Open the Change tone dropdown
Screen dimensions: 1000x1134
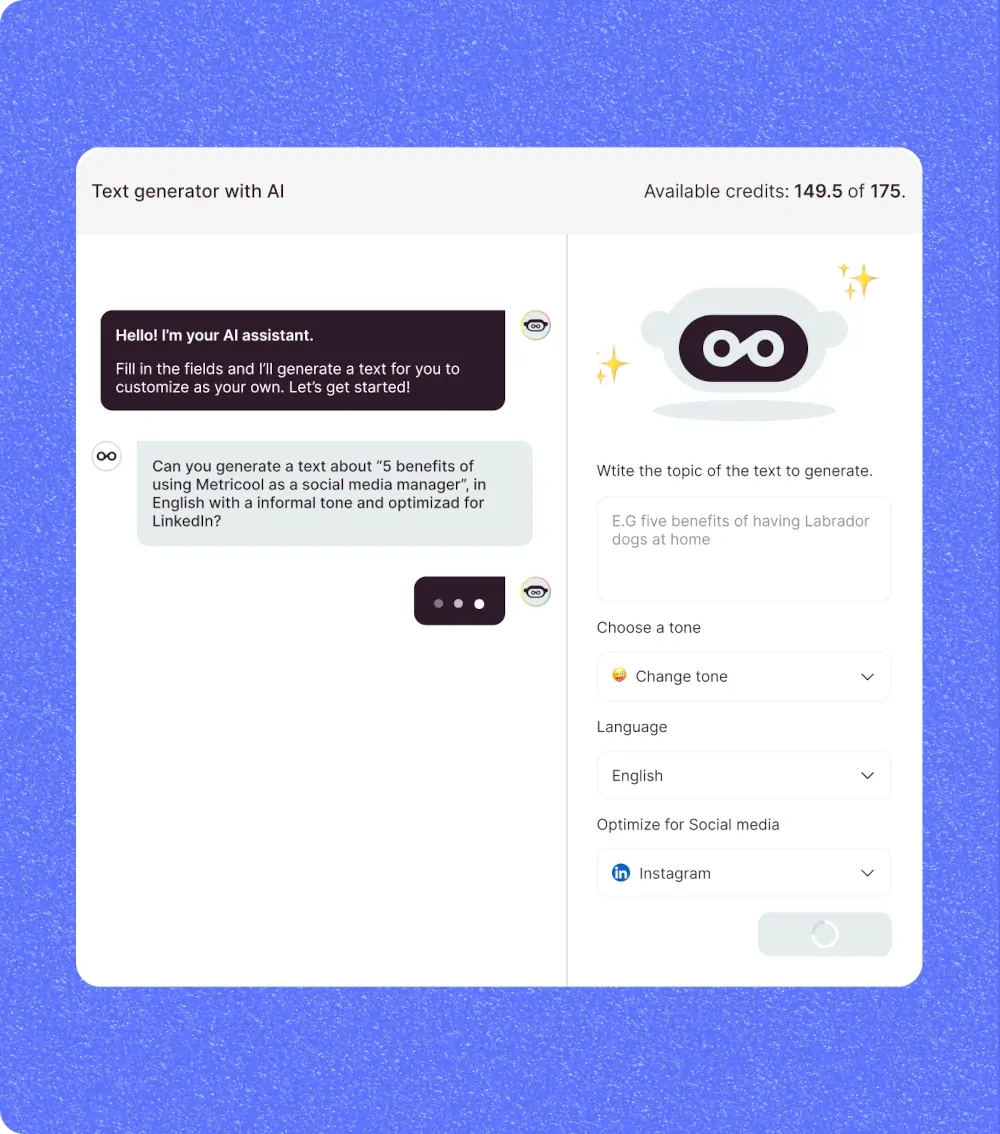coord(743,676)
